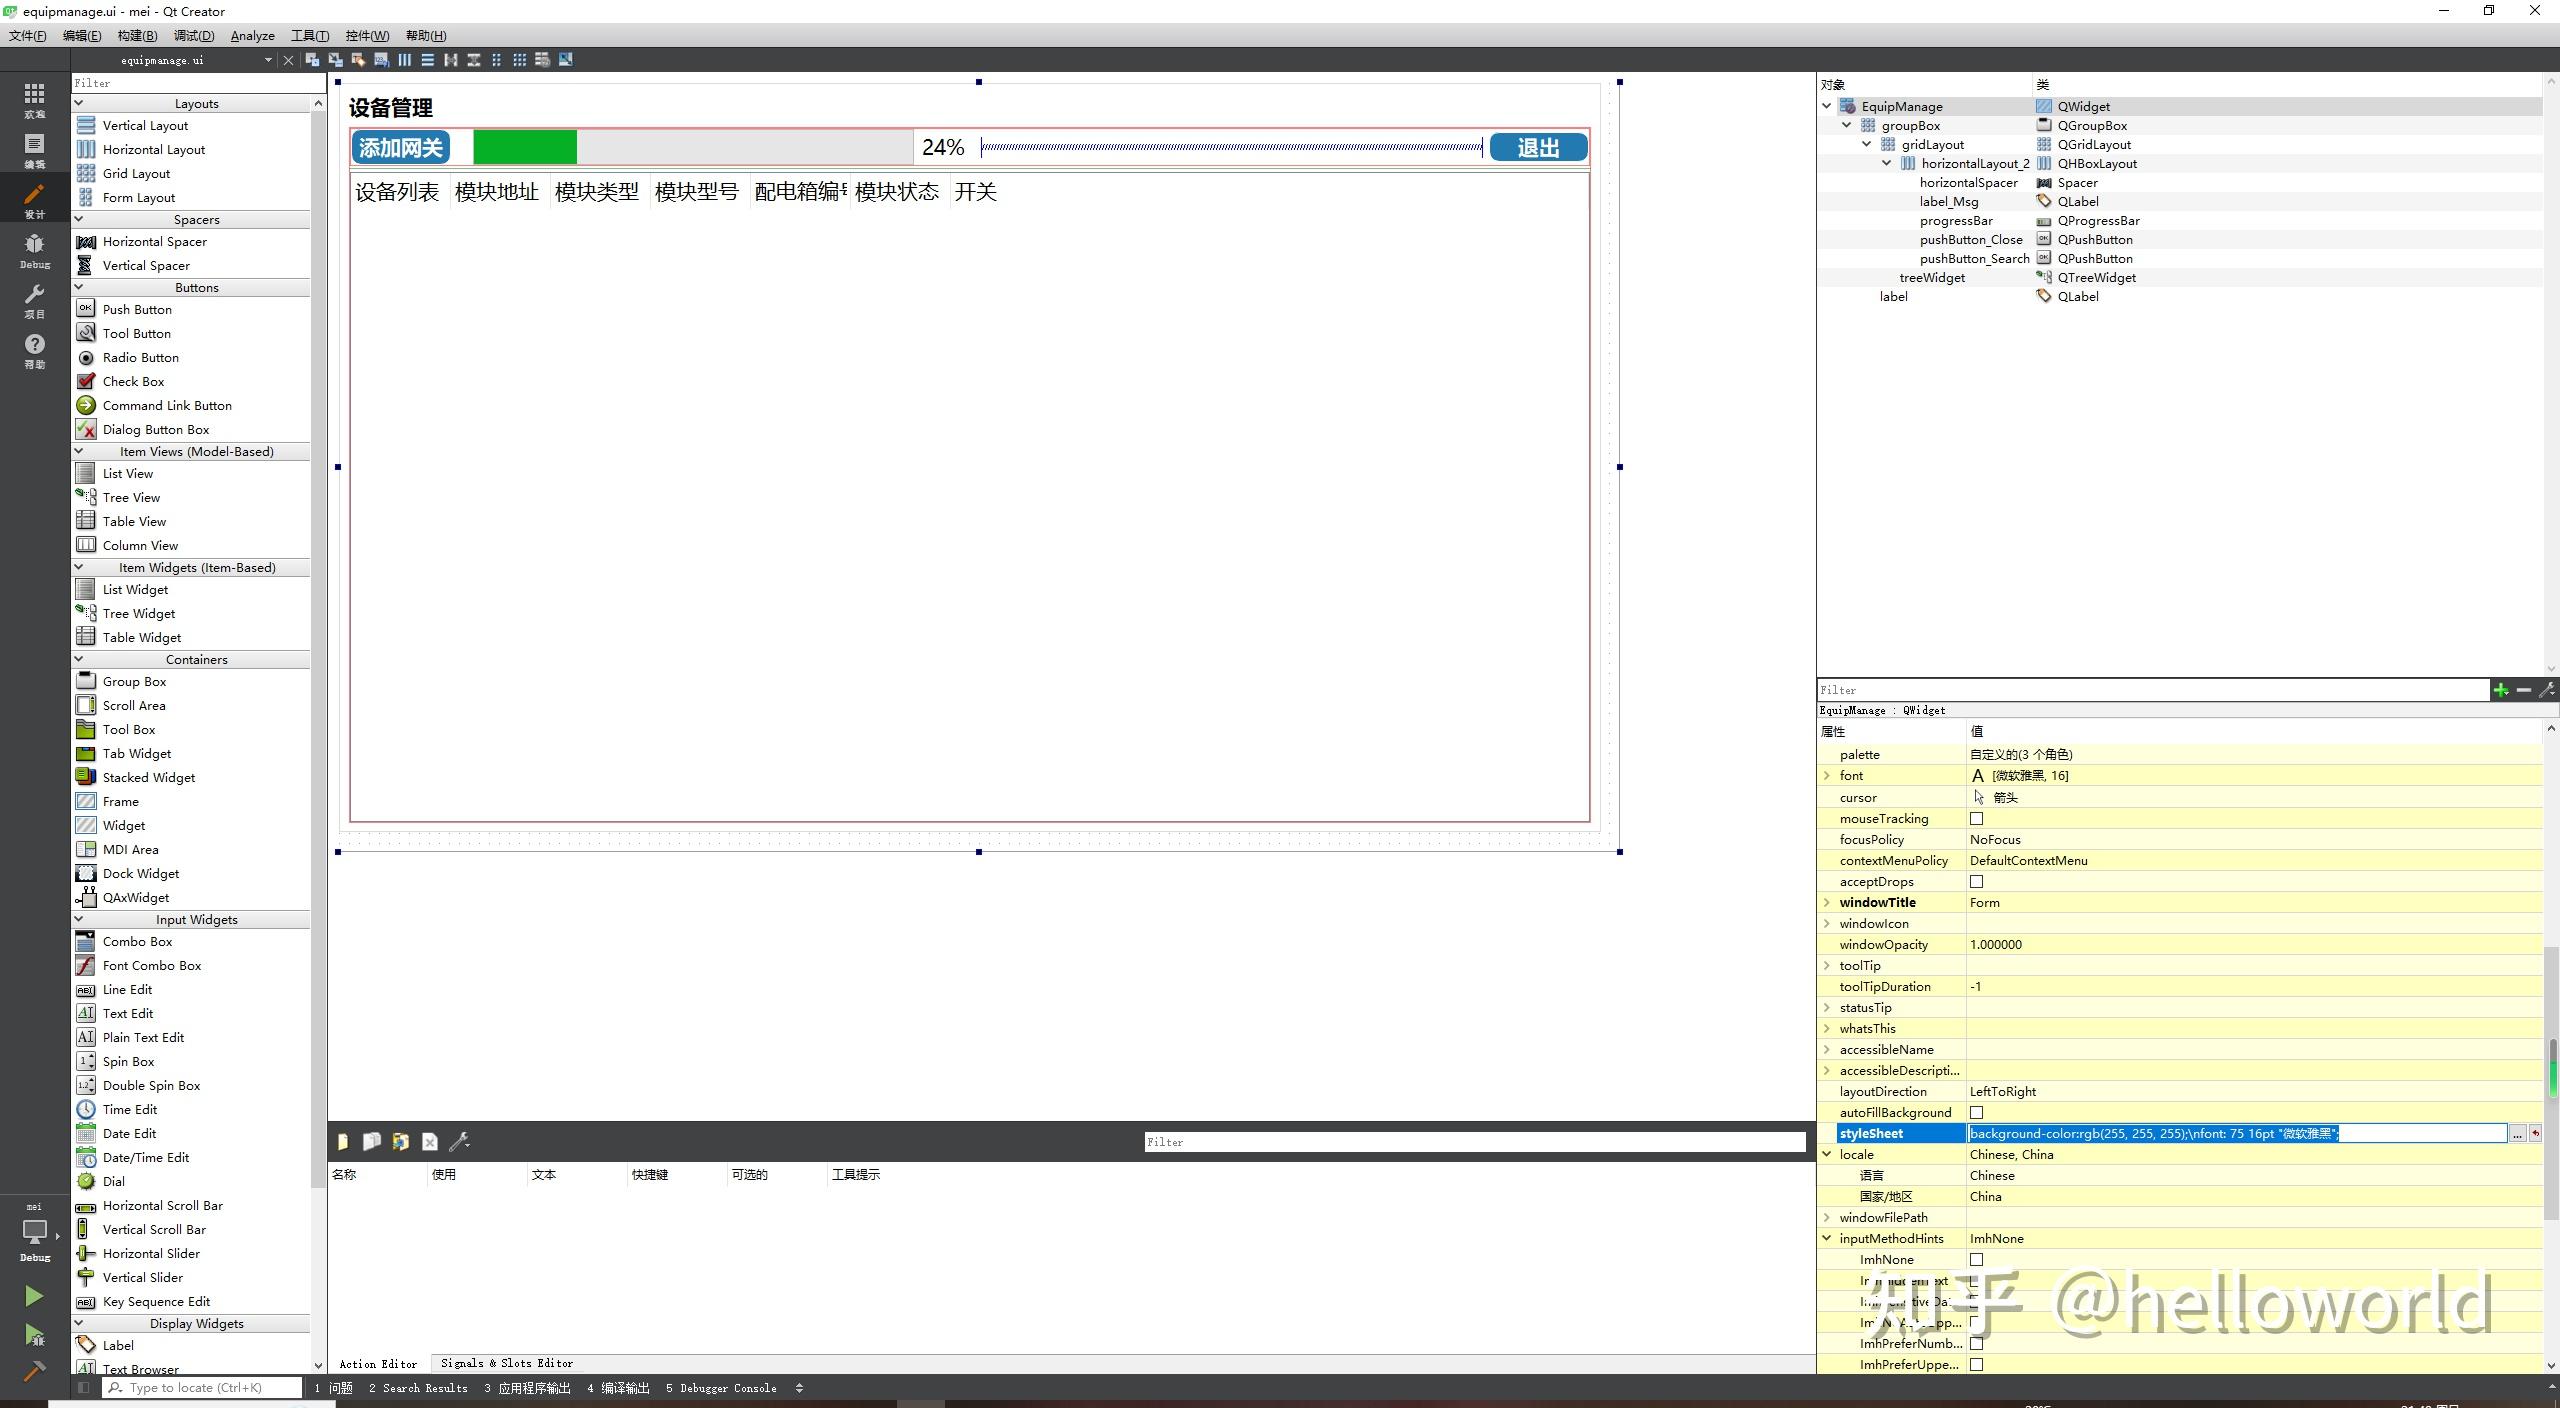Enable the mouseTracking checkbox
Screen dimensions: 2560x1408
(1976, 818)
